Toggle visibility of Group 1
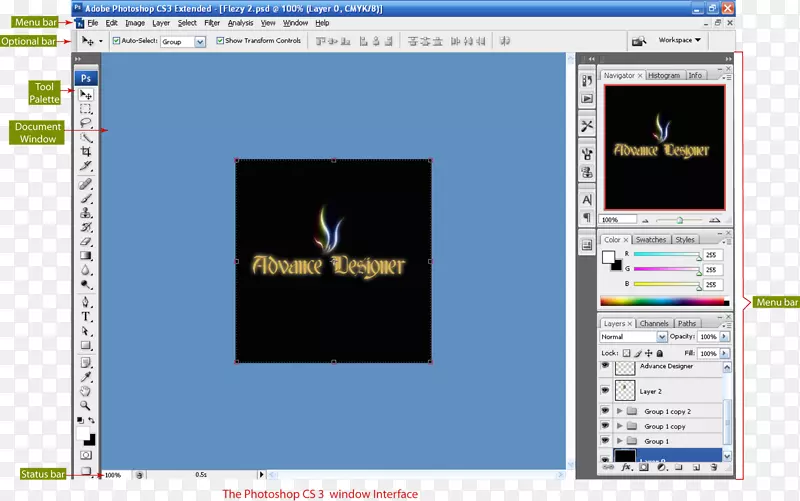 point(605,440)
